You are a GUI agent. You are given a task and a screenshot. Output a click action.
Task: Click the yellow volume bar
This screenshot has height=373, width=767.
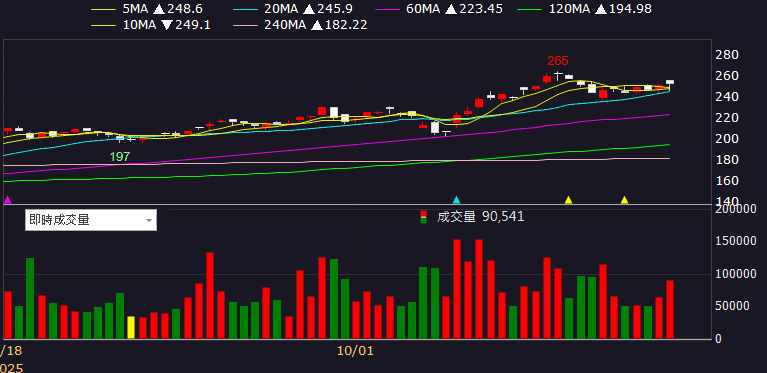(x=131, y=328)
